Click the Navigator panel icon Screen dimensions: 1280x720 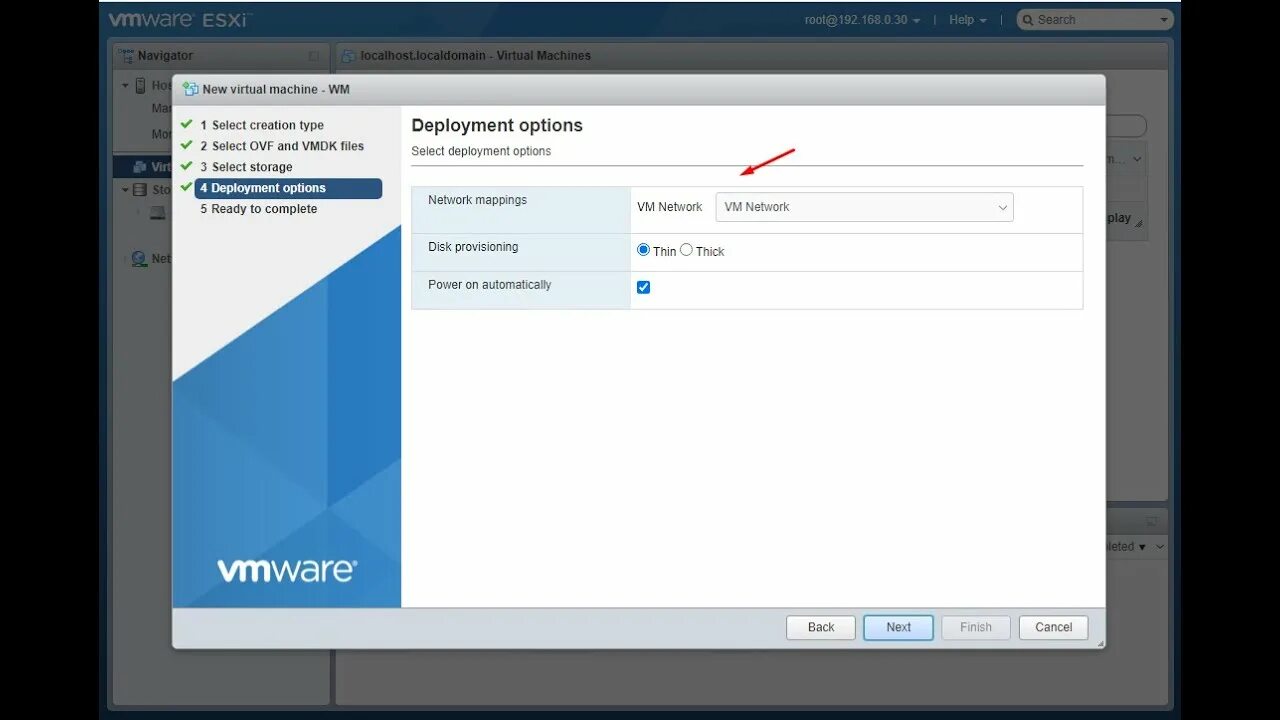click(x=126, y=55)
